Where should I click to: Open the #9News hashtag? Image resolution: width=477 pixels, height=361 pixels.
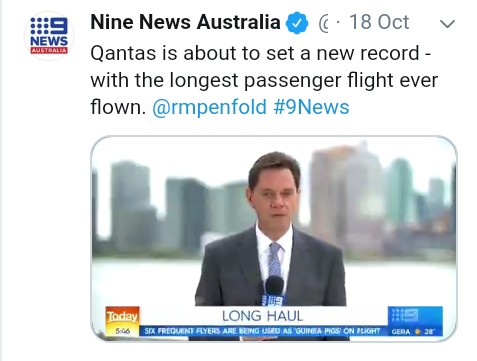point(311,107)
